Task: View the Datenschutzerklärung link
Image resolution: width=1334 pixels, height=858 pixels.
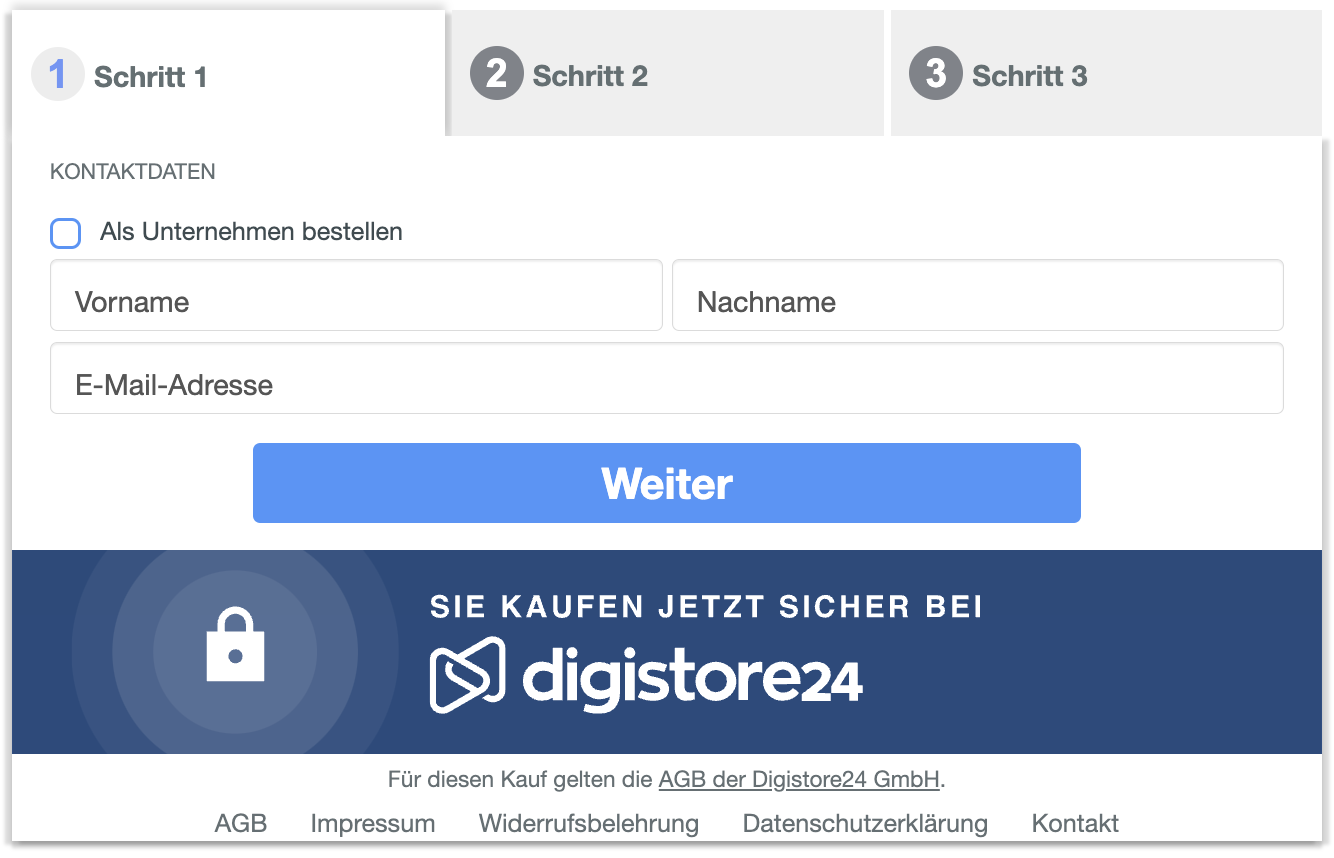Action: coord(865,824)
